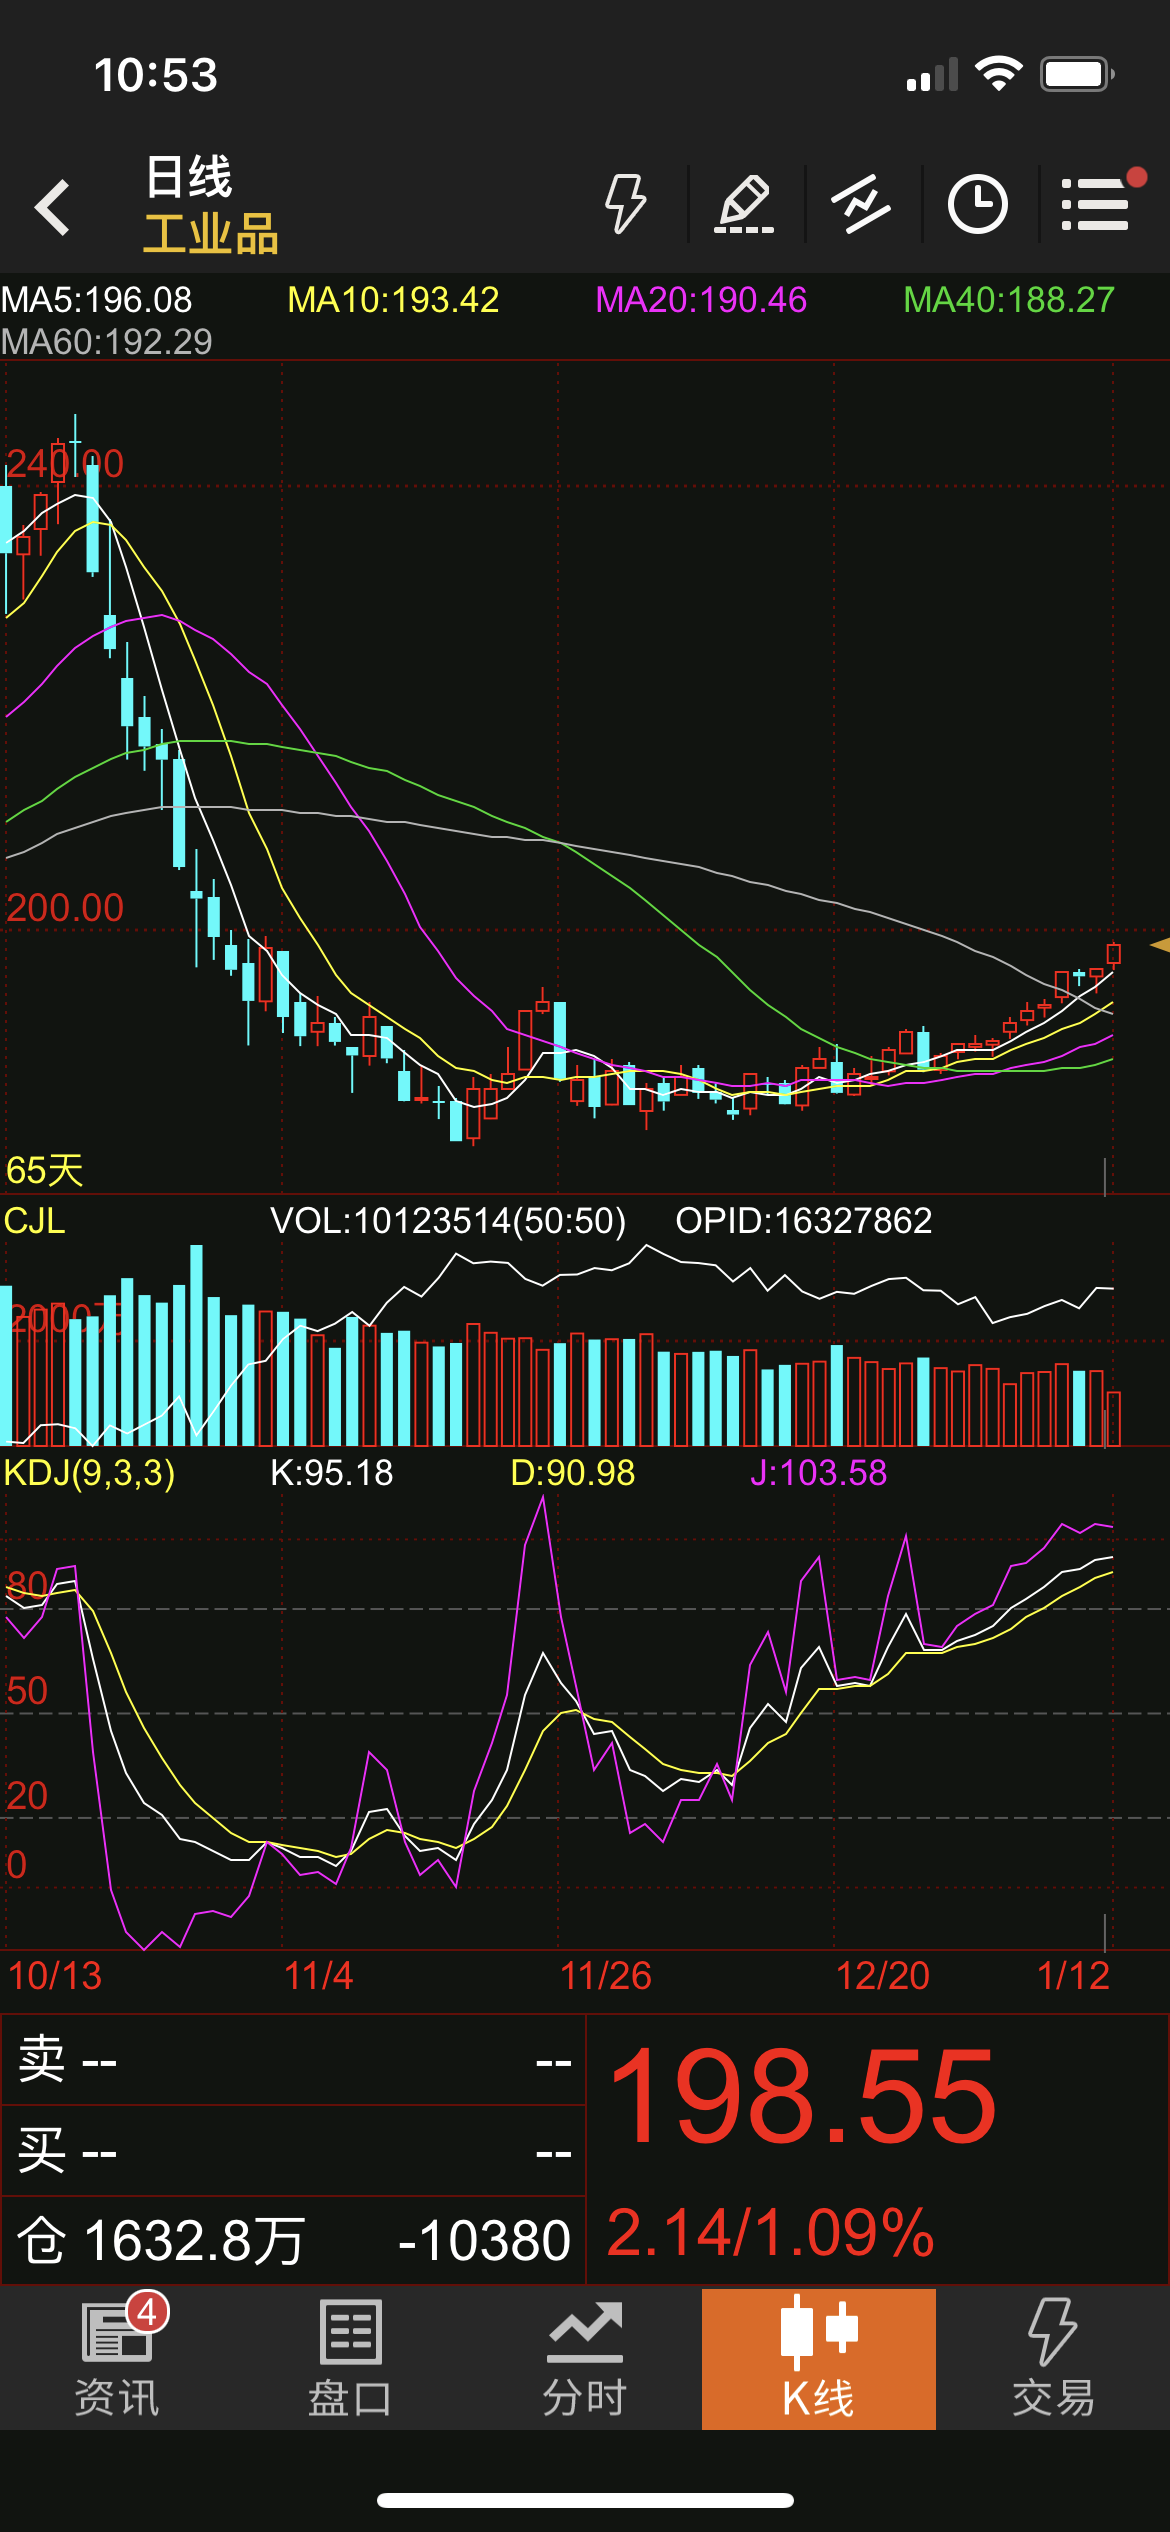Expand the 日线 工业品 title selector
This screenshot has width=1170, height=2532.
[x=210, y=206]
